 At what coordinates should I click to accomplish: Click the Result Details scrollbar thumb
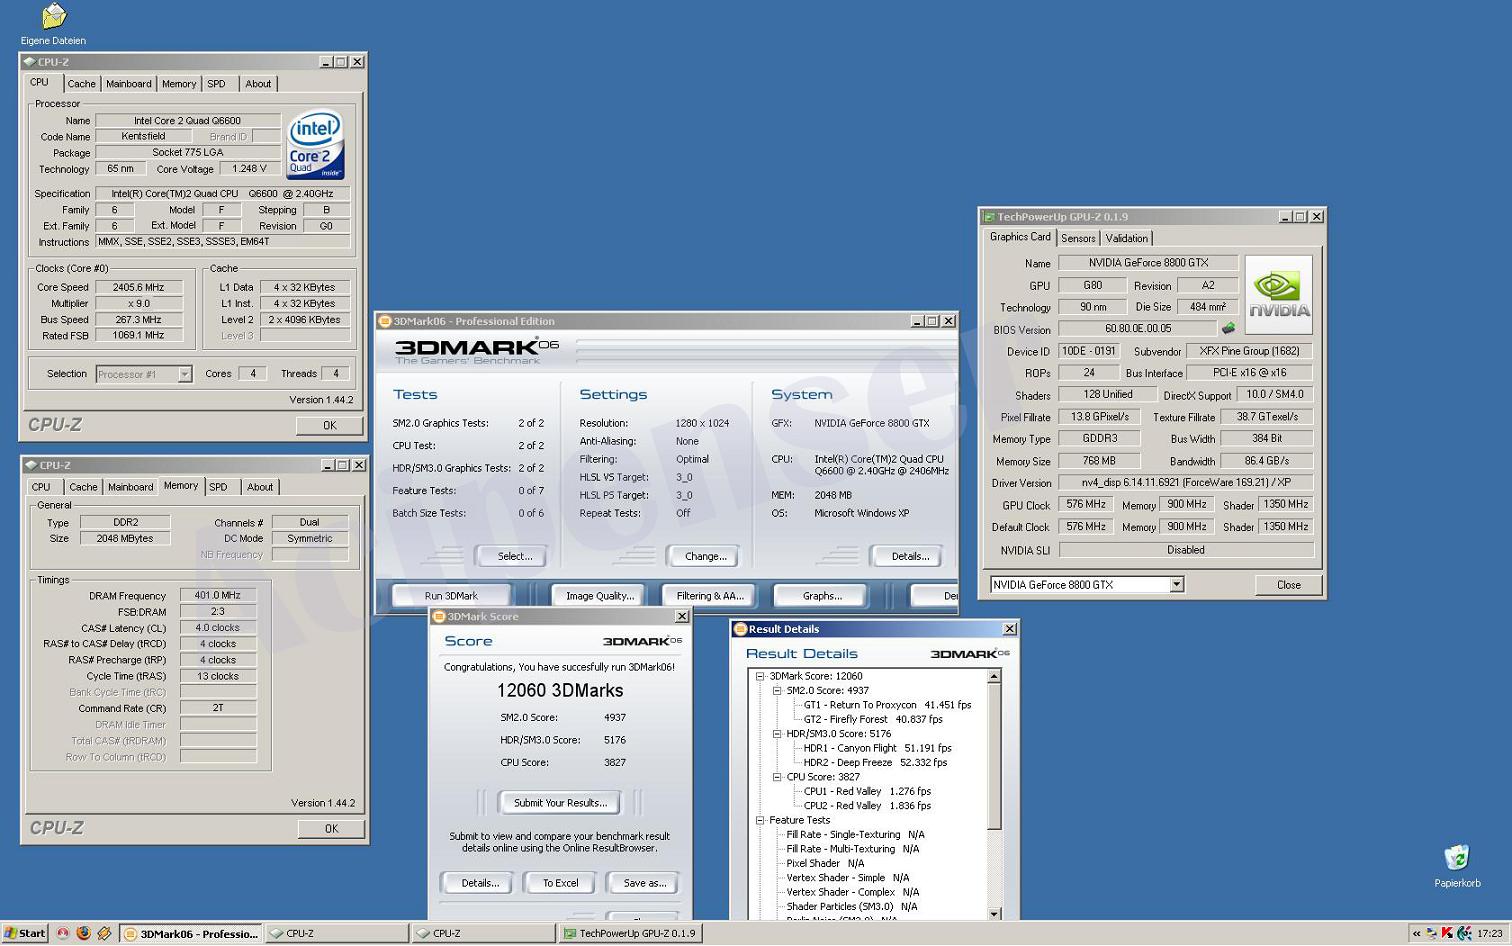(994, 756)
